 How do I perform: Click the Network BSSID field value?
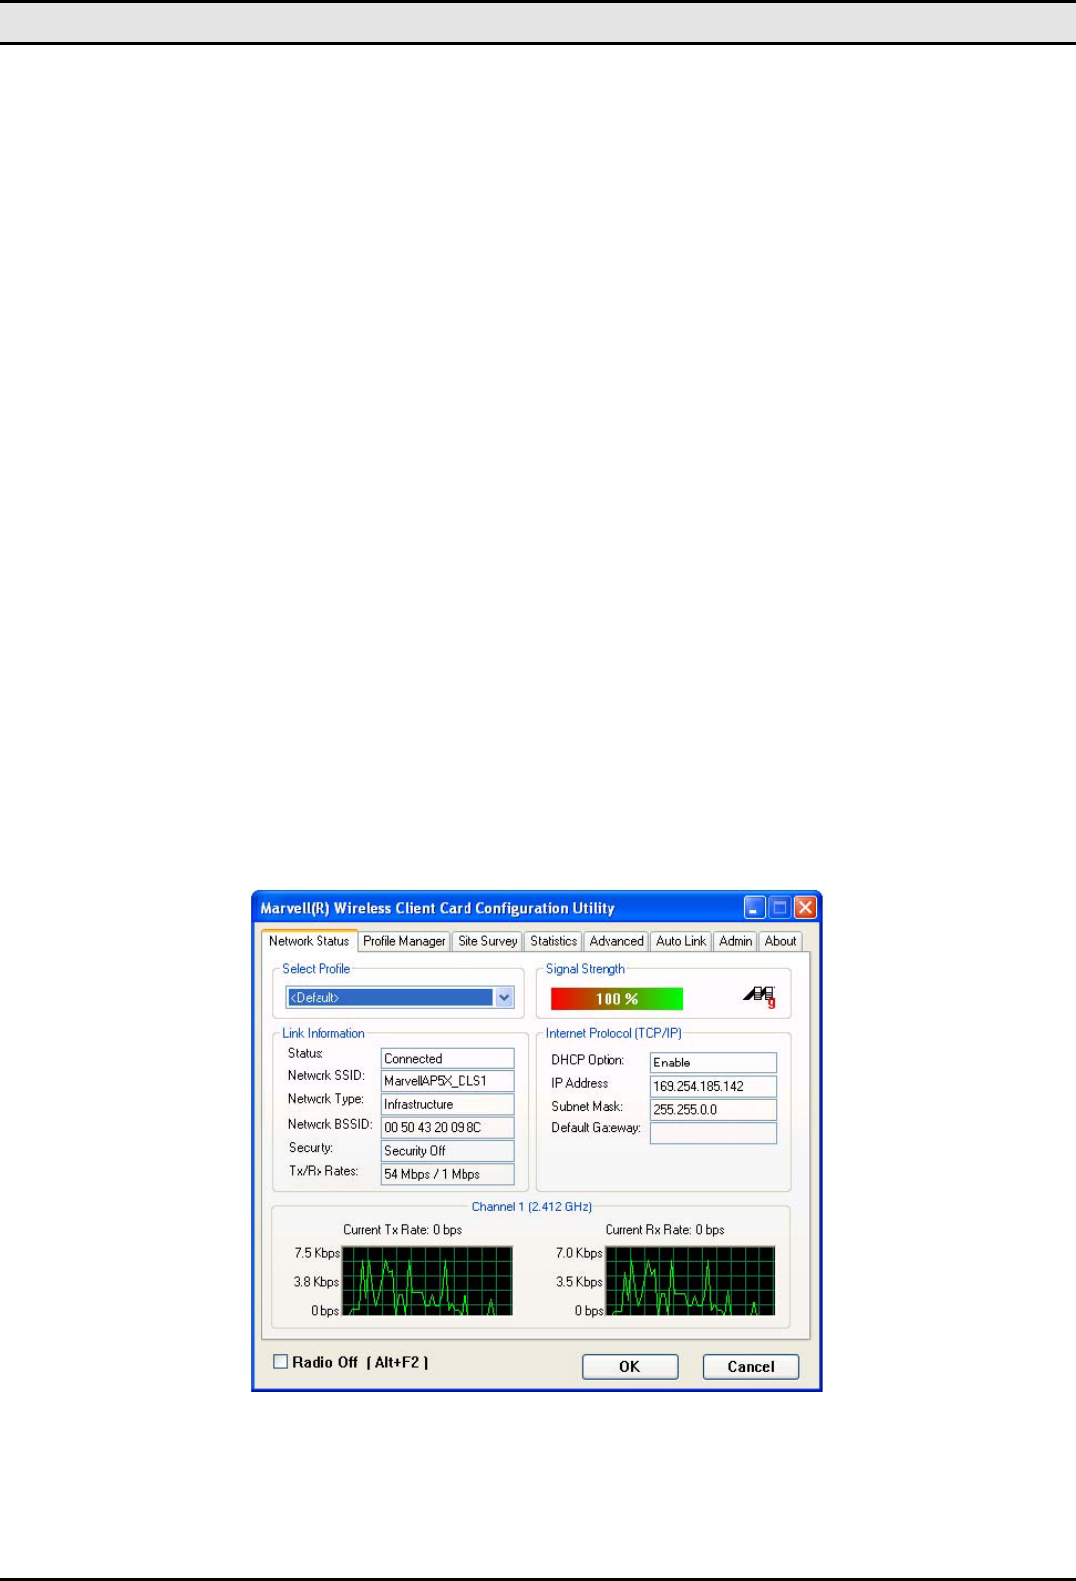pyautogui.click(x=448, y=1127)
